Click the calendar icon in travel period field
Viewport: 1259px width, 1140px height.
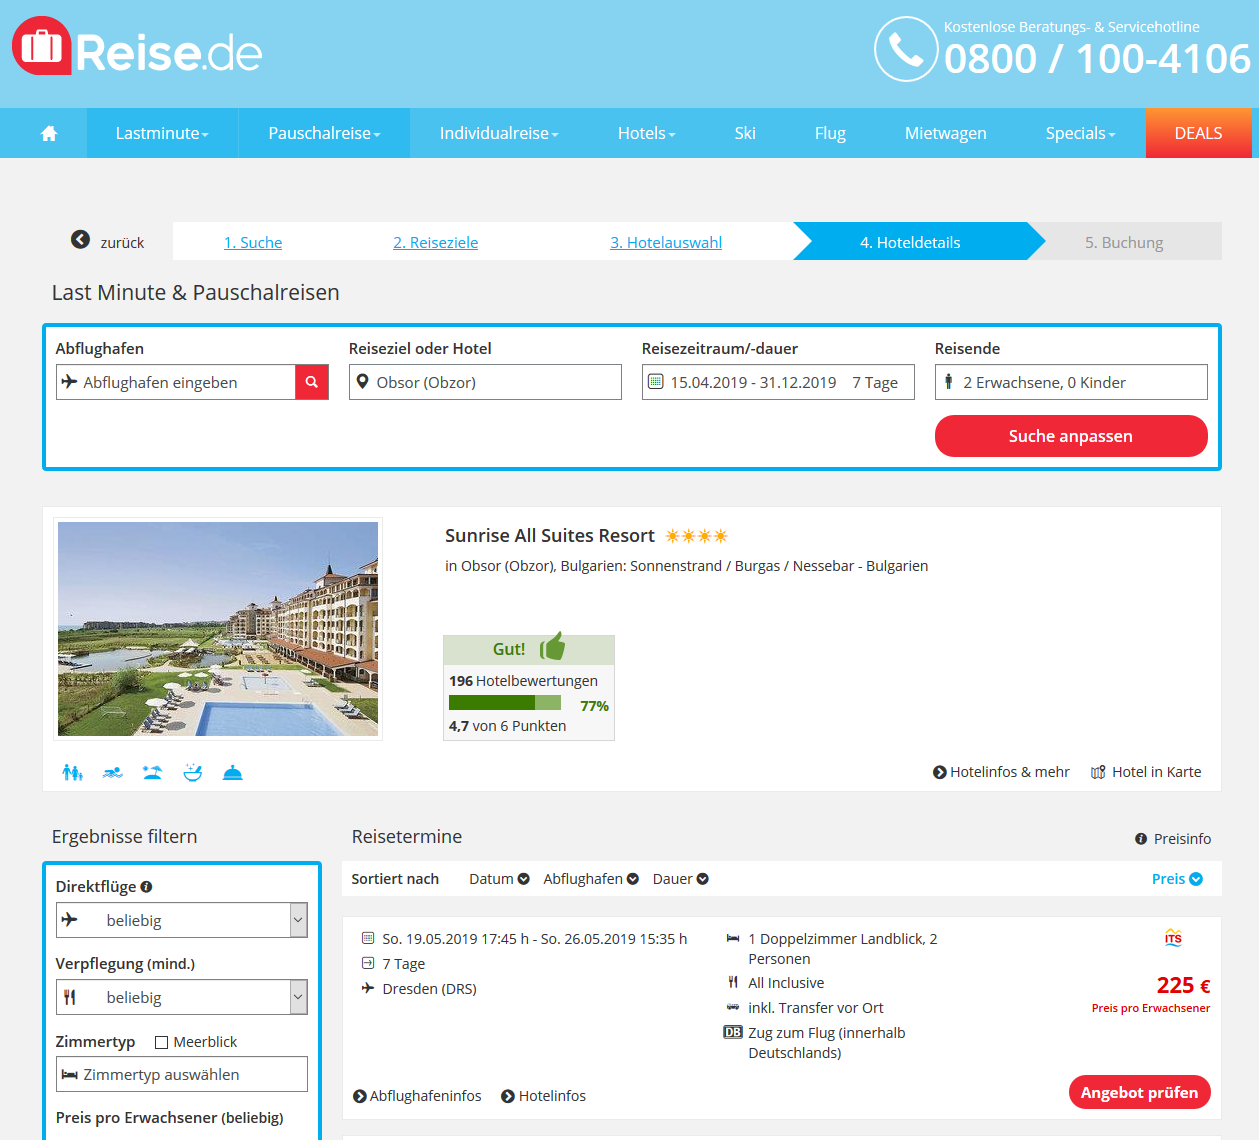tap(655, 381)
